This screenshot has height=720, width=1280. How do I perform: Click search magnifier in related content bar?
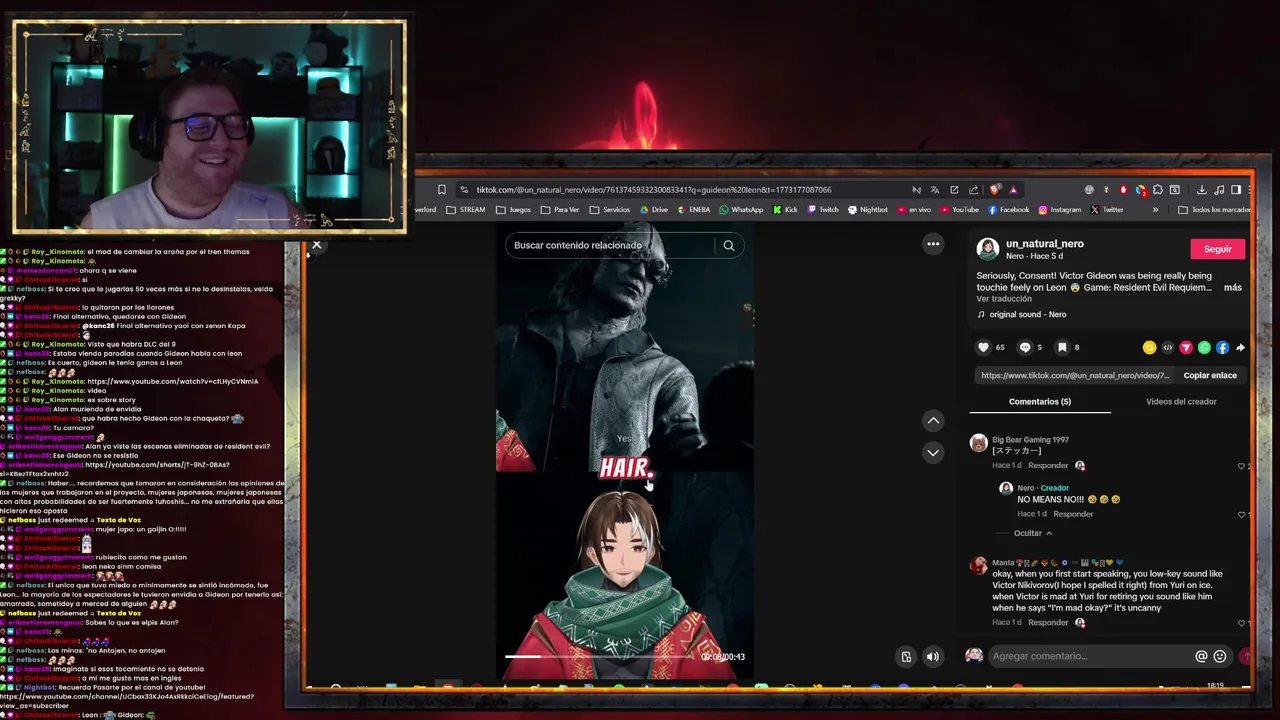[x=729, y=245]
